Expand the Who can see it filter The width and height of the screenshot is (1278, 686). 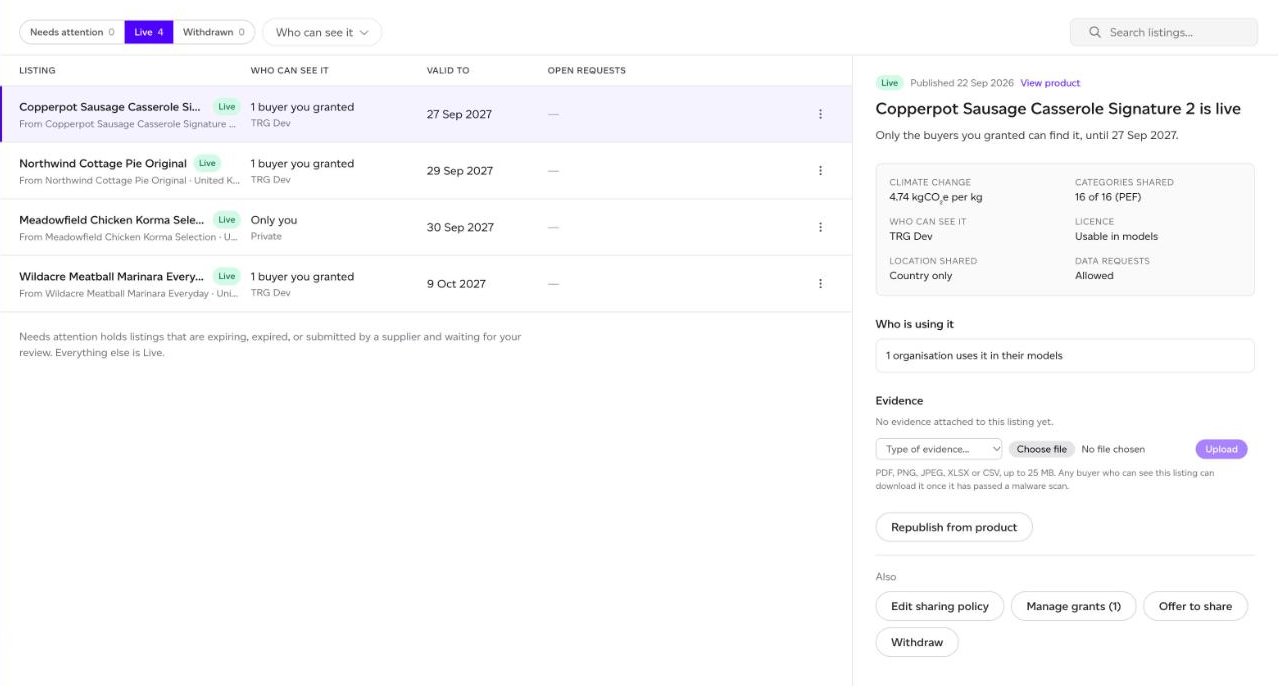click(322, 32)
